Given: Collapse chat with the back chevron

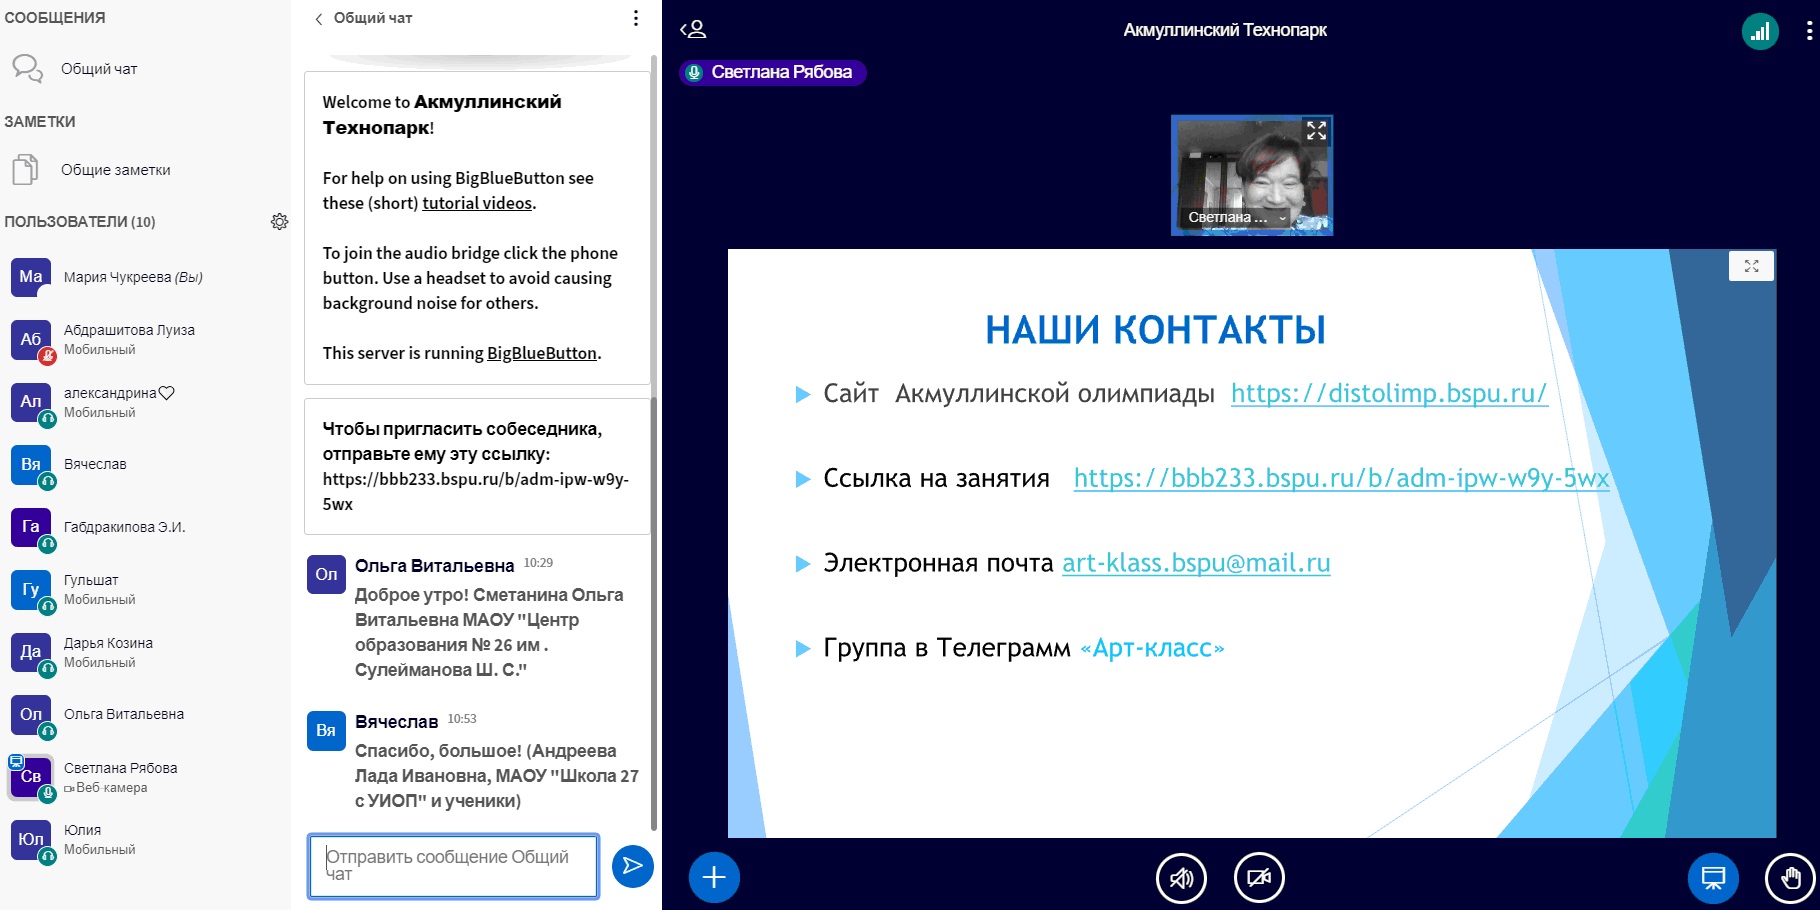Looking at the screenshot, I should coord(319,19).
